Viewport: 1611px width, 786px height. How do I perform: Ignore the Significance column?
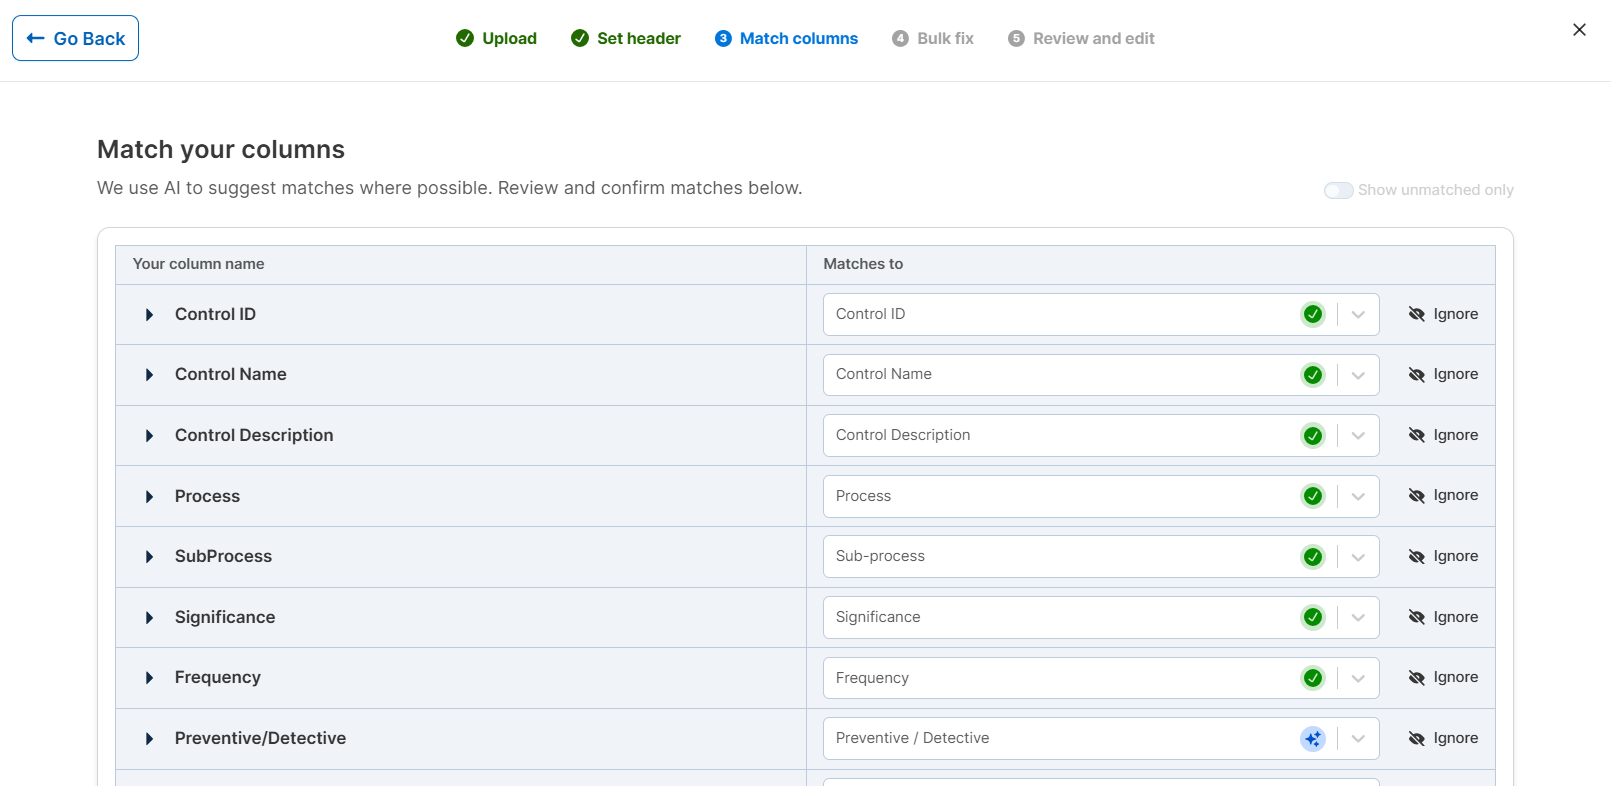pyautogui.click(x=1443, y=617)
